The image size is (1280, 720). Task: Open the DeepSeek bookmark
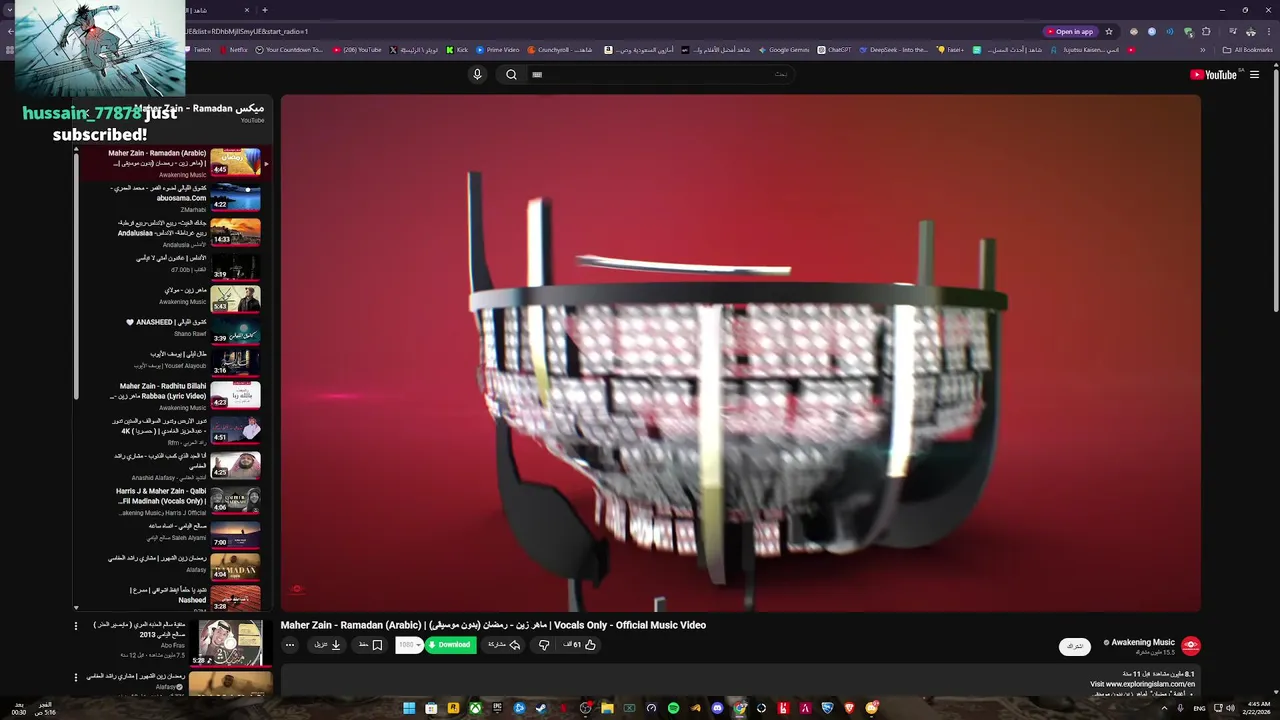[x=893, y=49]
